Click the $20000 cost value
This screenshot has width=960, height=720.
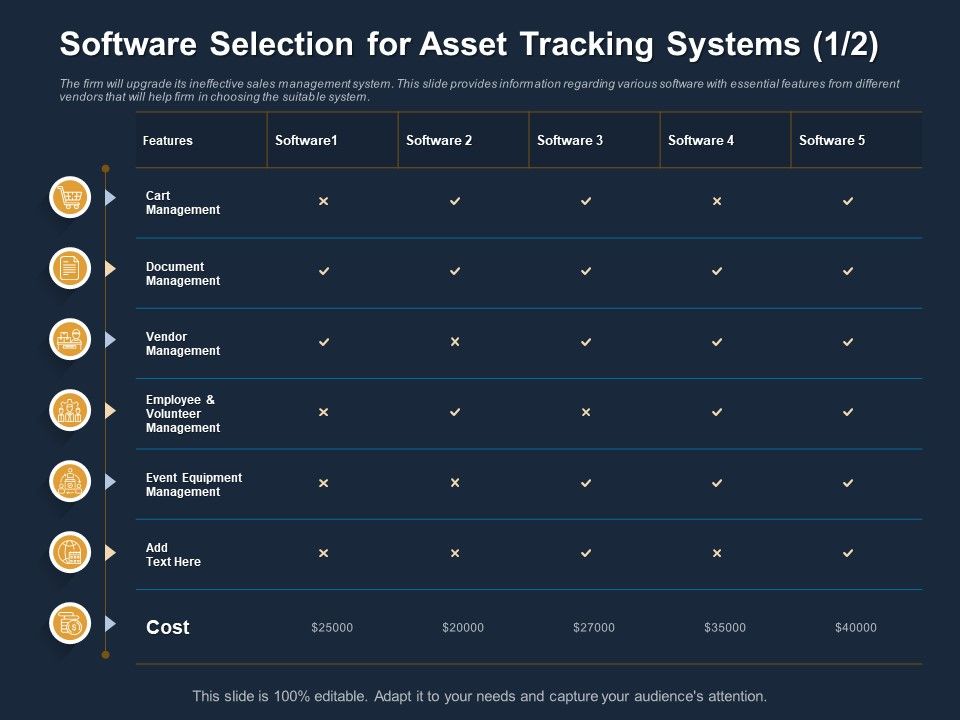pyautogui.click(x=463, y=628)
